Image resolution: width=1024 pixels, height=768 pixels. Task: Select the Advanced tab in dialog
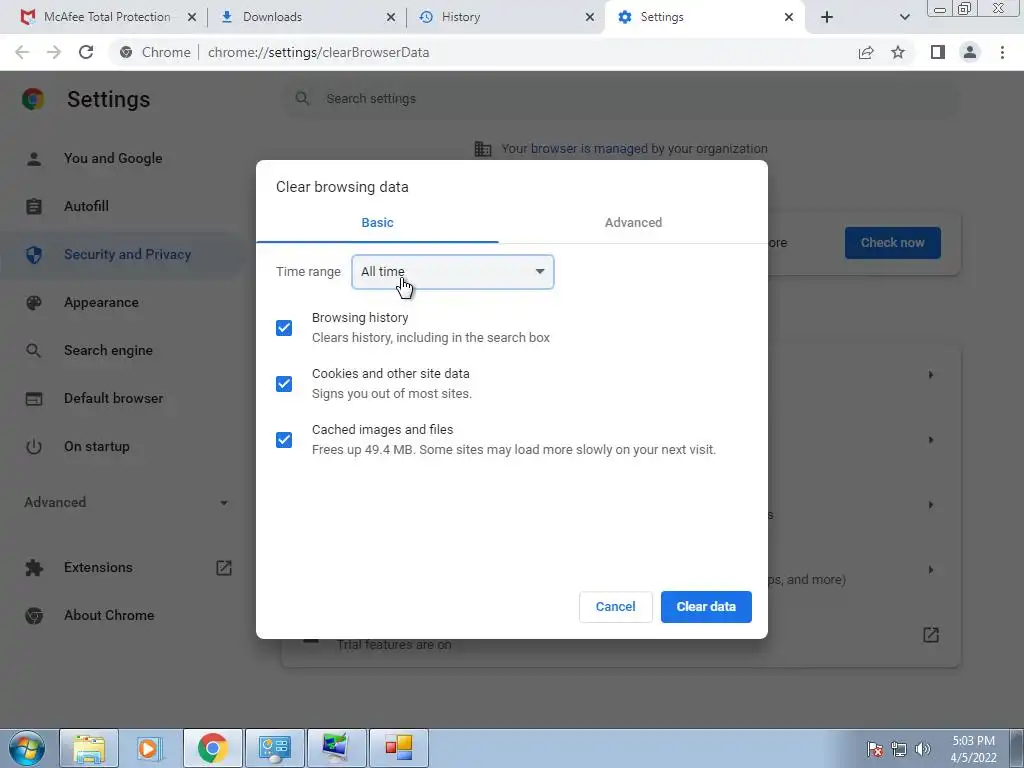pyautogui.click(x=633, y=223)
